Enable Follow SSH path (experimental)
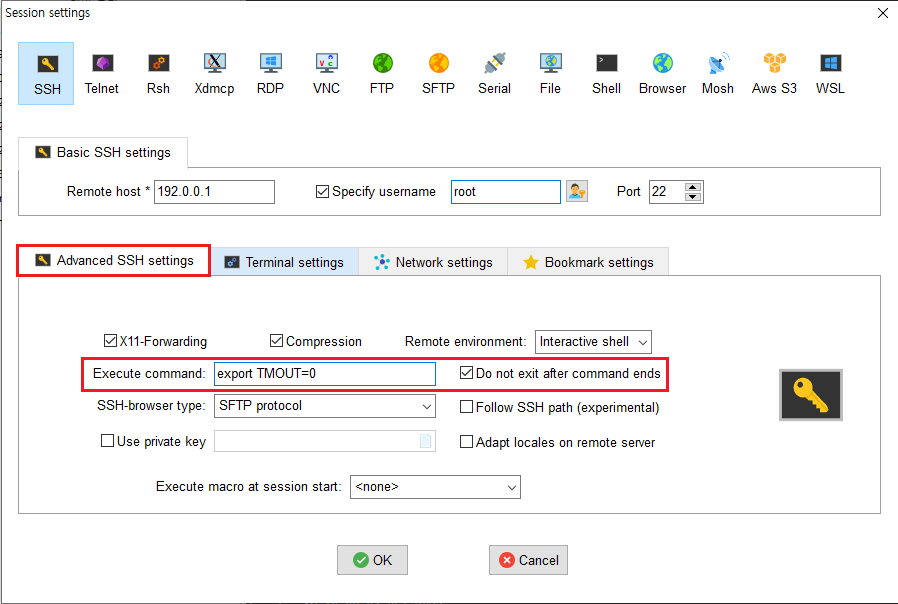The height and width of the screenshot is (604, 898). tap(466, 407)
